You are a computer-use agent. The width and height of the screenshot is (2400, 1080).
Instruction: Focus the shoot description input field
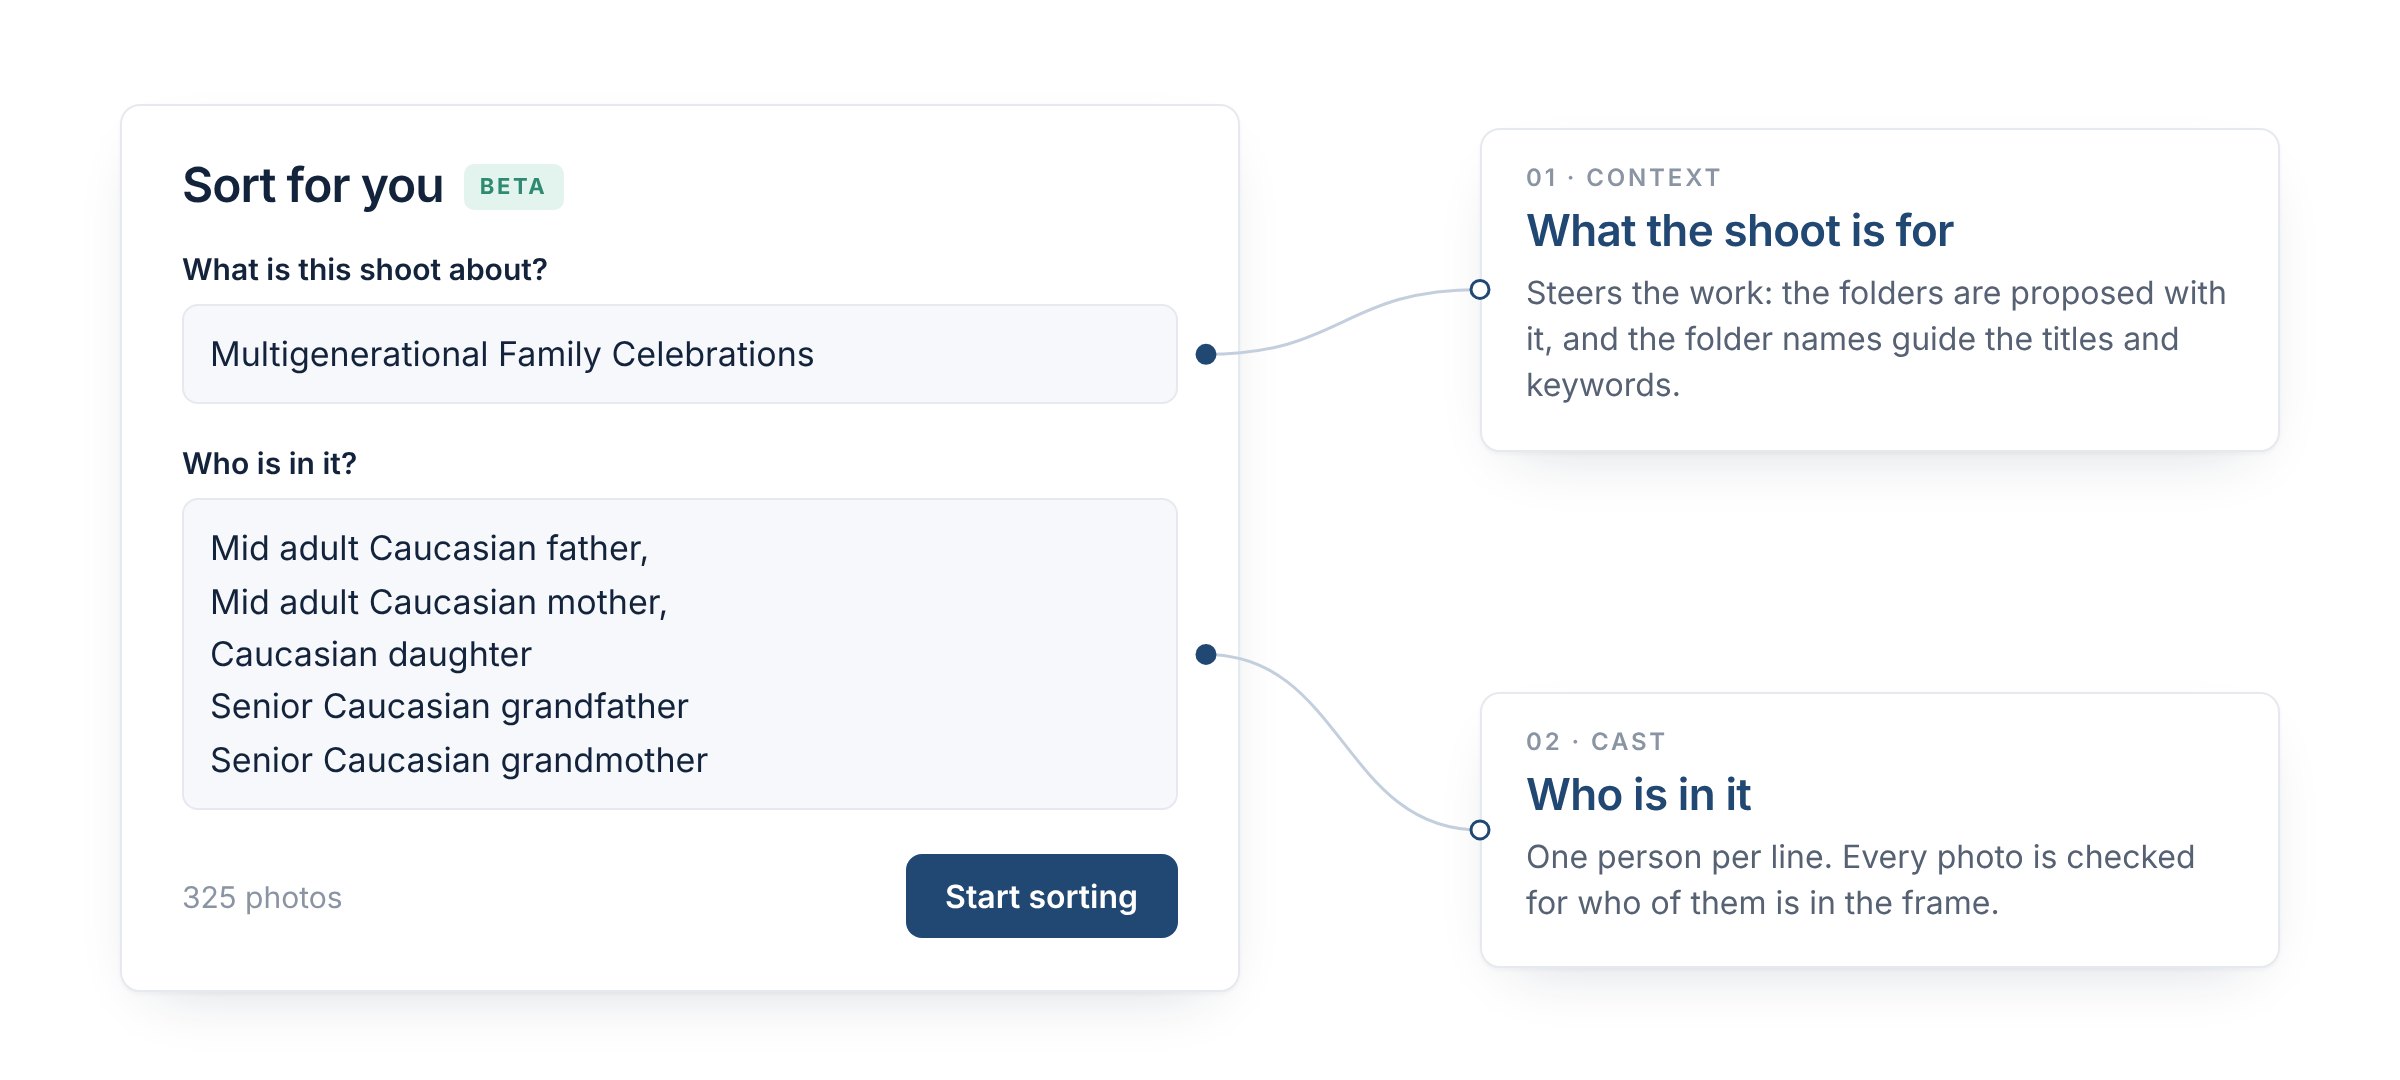point(680,354)
